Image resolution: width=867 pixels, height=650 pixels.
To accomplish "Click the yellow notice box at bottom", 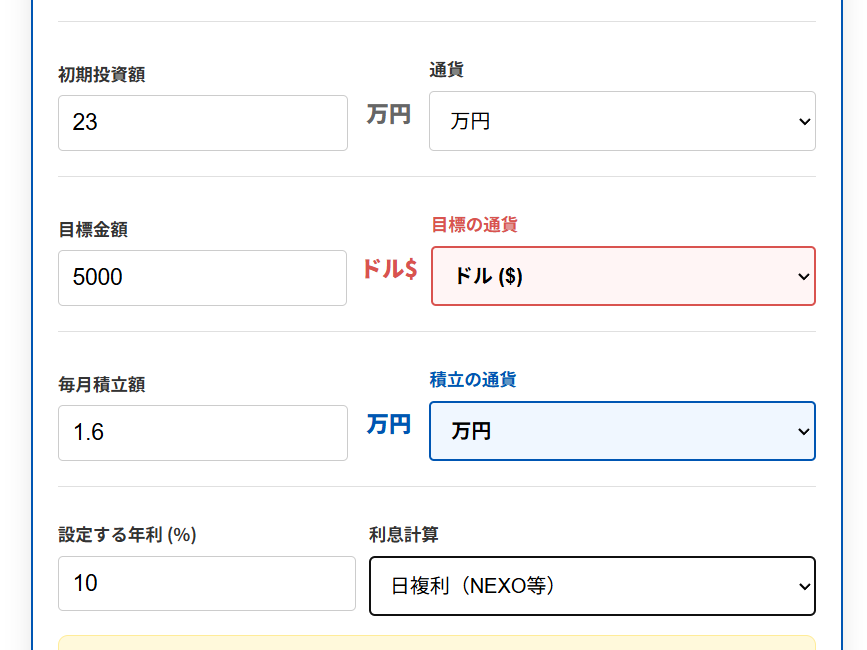I will click(437, 643).
